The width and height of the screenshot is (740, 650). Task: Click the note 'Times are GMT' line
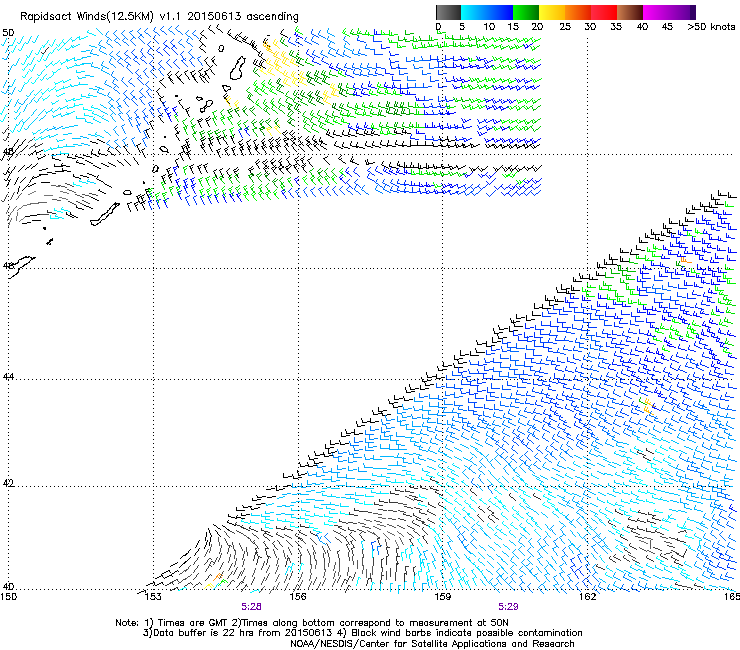312,623
